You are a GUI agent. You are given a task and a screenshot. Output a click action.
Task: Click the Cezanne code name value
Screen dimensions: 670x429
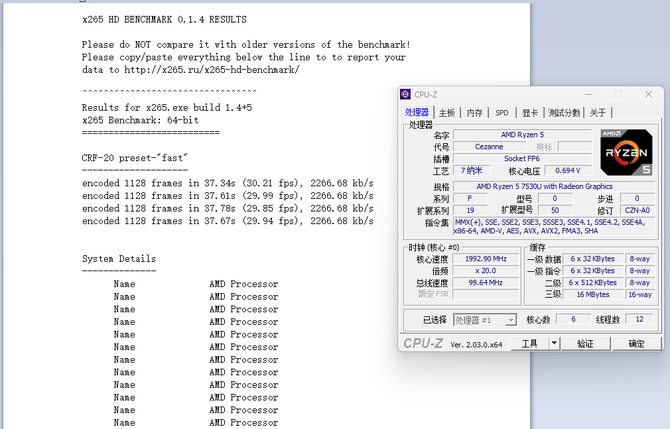489,147
